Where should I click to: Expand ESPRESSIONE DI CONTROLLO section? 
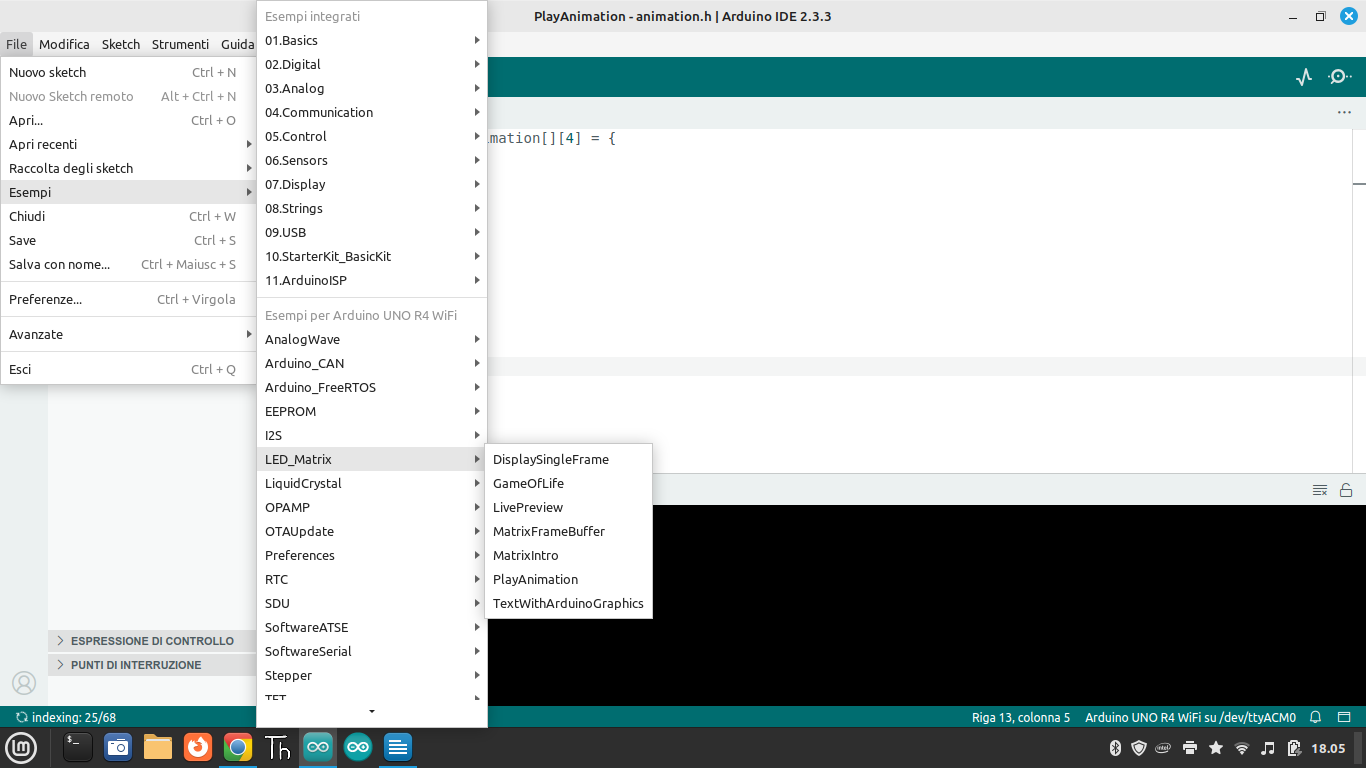click(x=152, y=641)
